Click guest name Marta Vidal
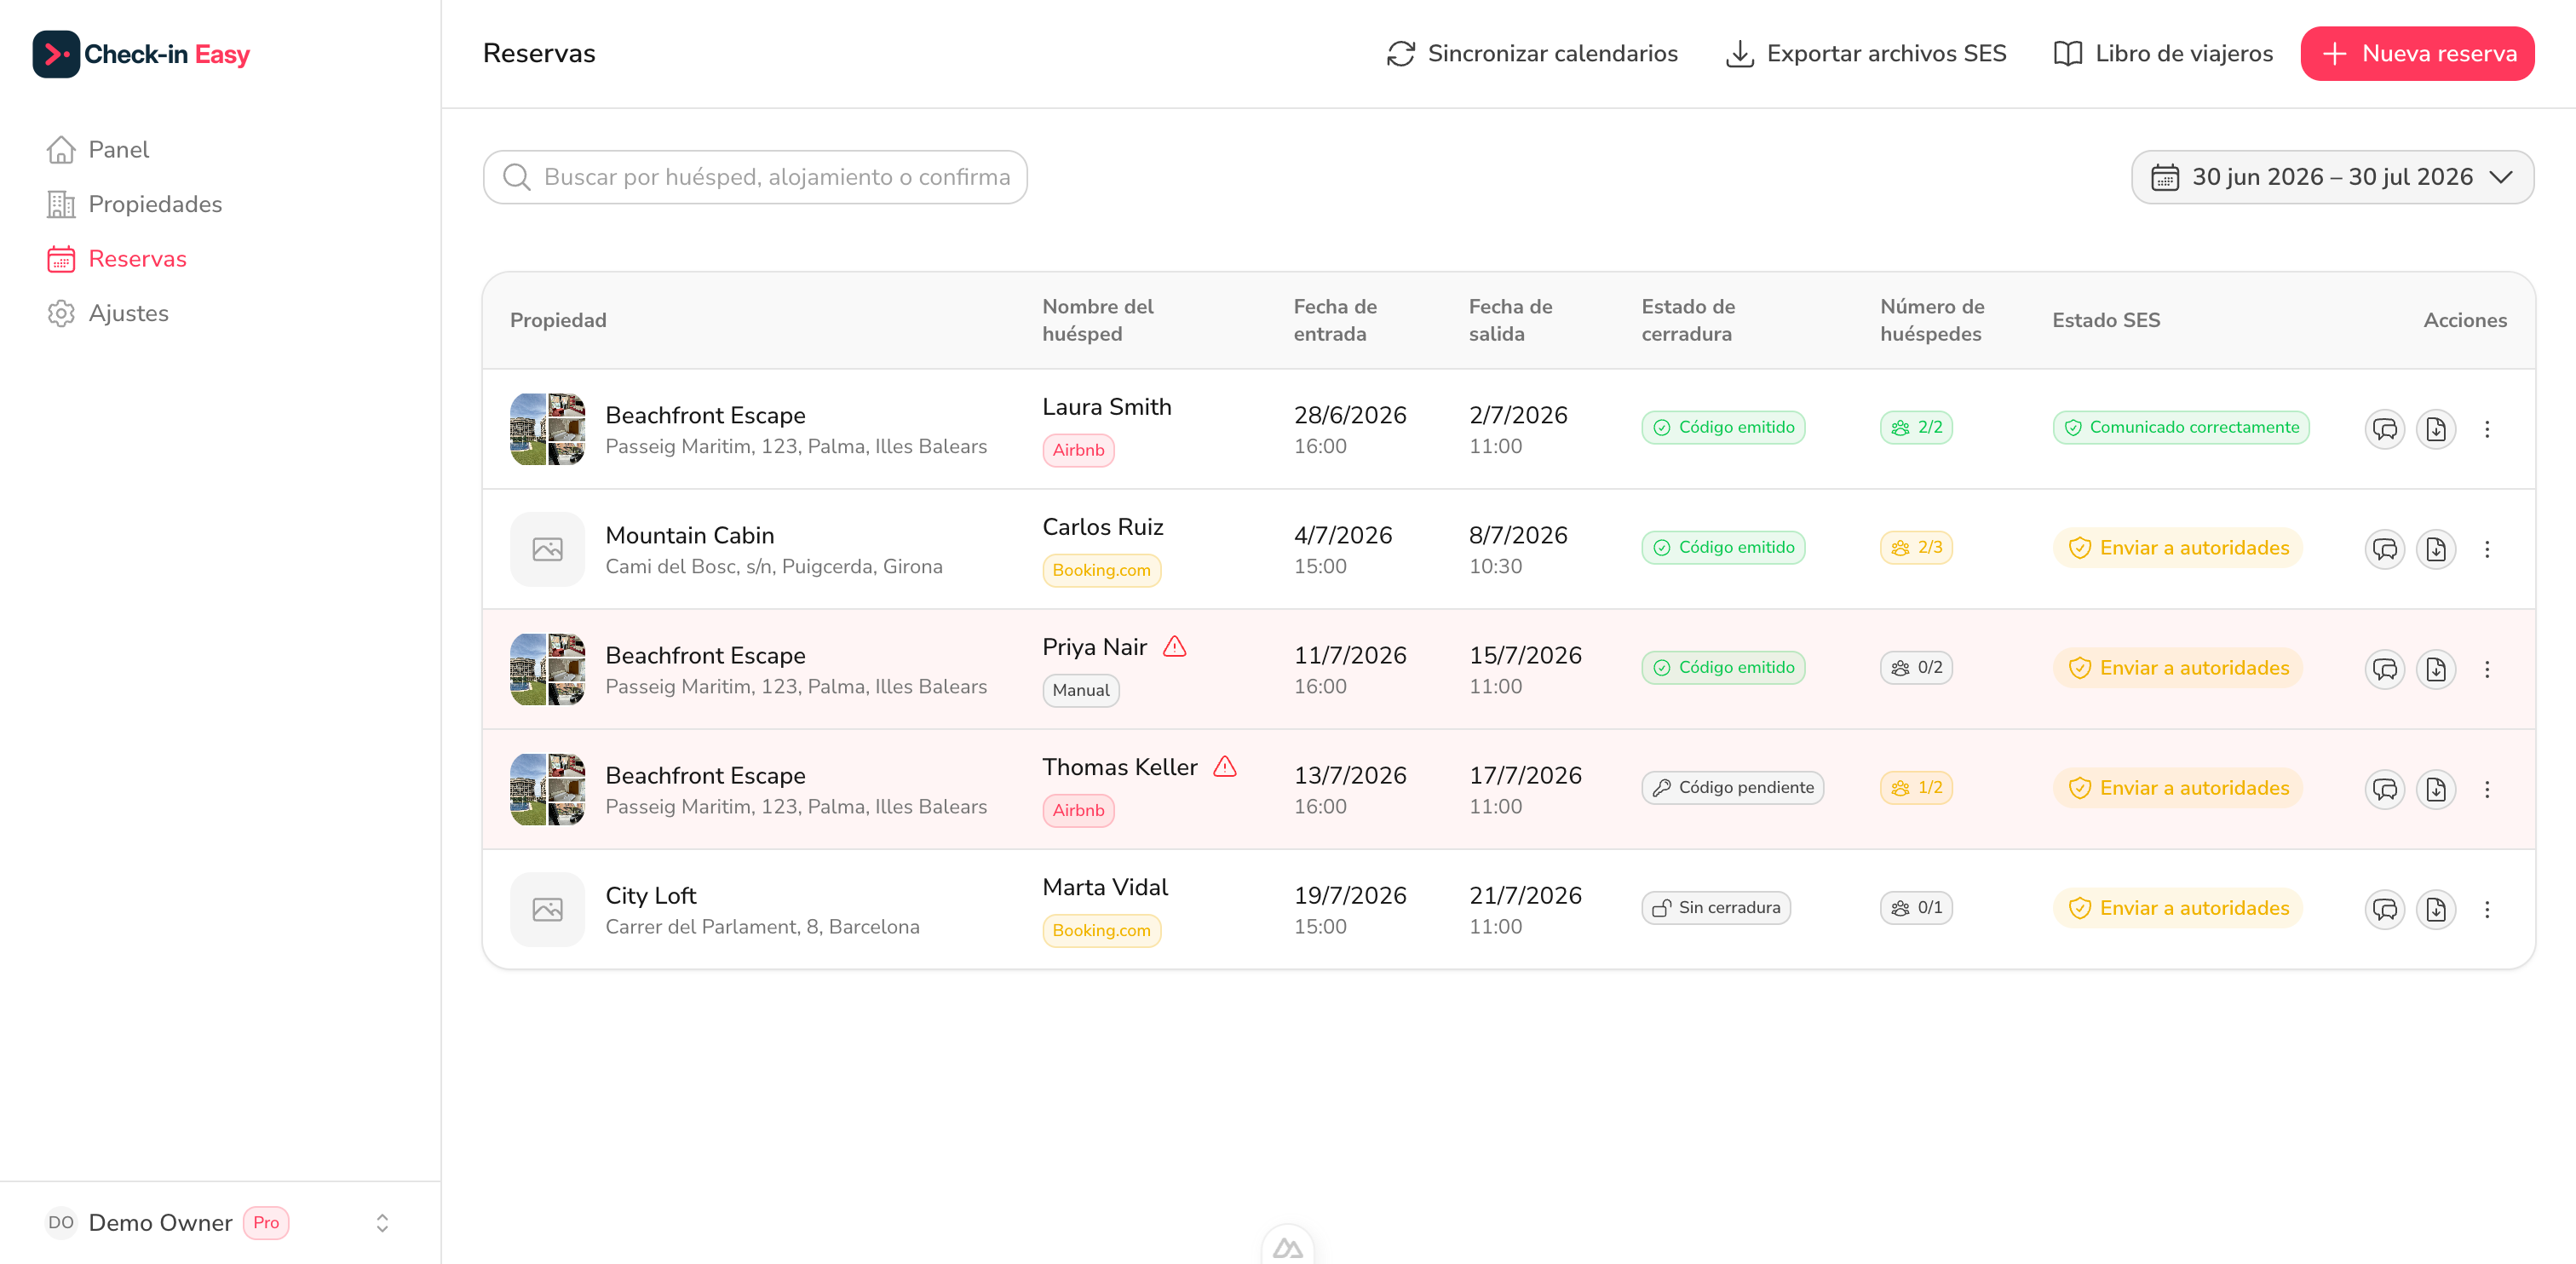Screen dimensions: 2576x1264 (x=1105, y=887)
